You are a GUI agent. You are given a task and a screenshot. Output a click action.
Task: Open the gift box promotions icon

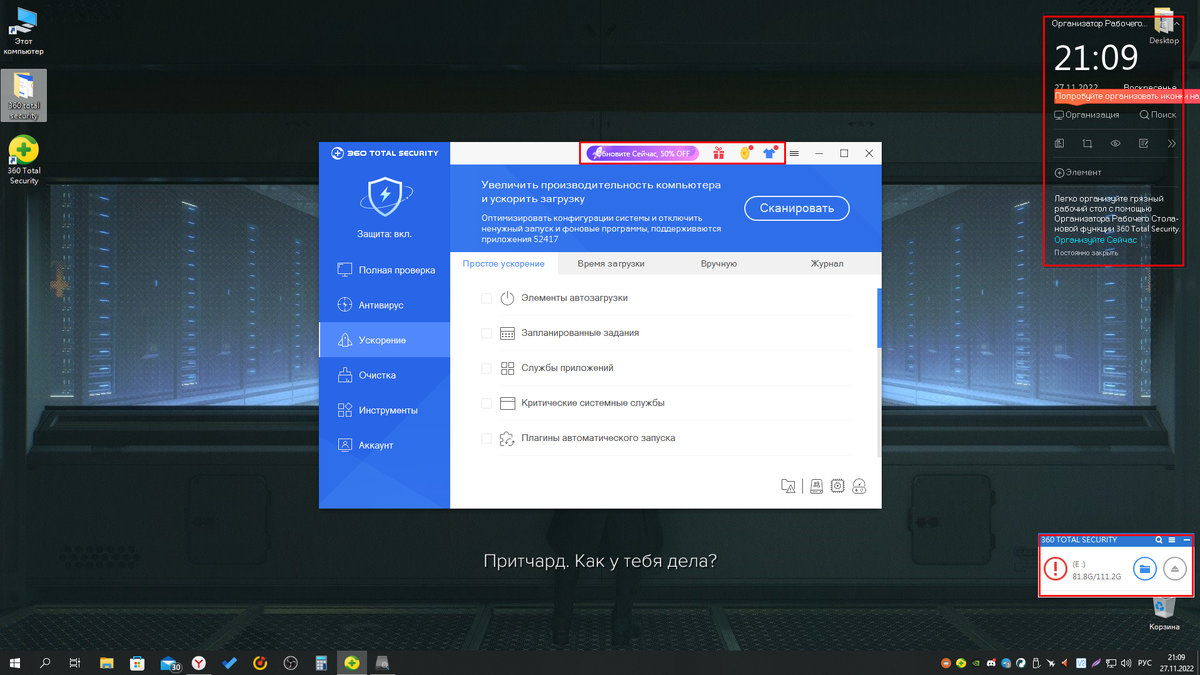coord(718,153)
